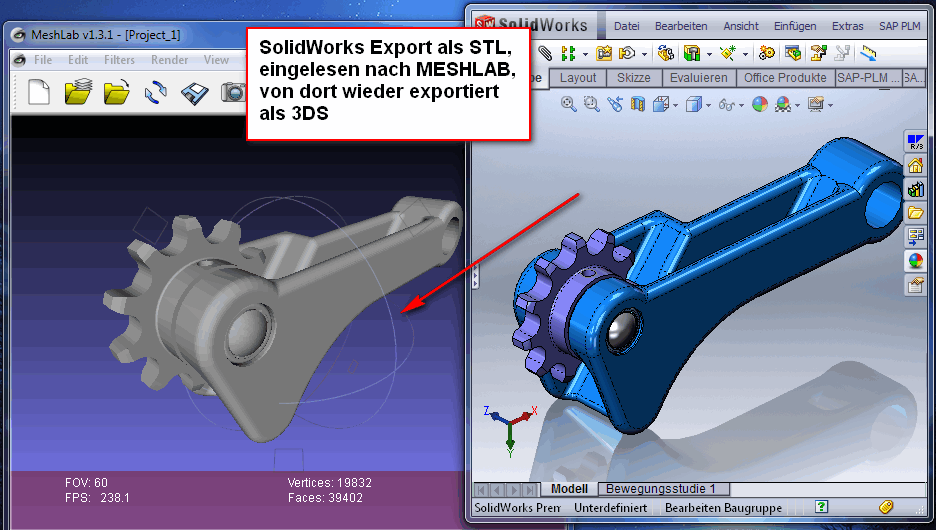Switch to the Office Produkte tab
936x530 pixels.
[785, 78]
